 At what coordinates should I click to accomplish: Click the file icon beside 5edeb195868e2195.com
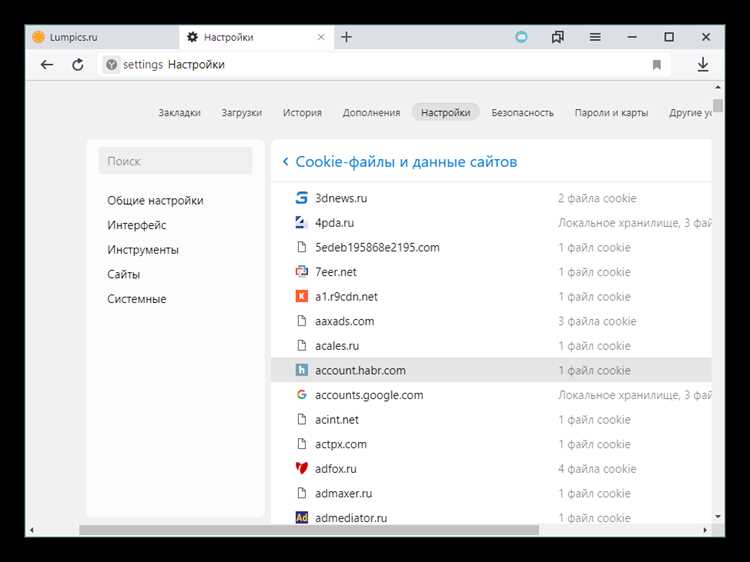(301, 247)
